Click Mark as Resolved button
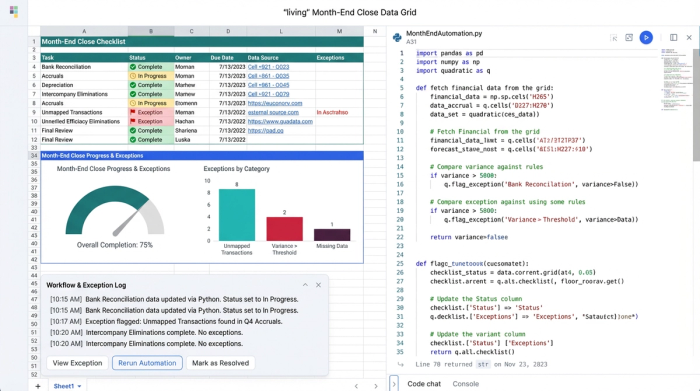 (221, 363)
